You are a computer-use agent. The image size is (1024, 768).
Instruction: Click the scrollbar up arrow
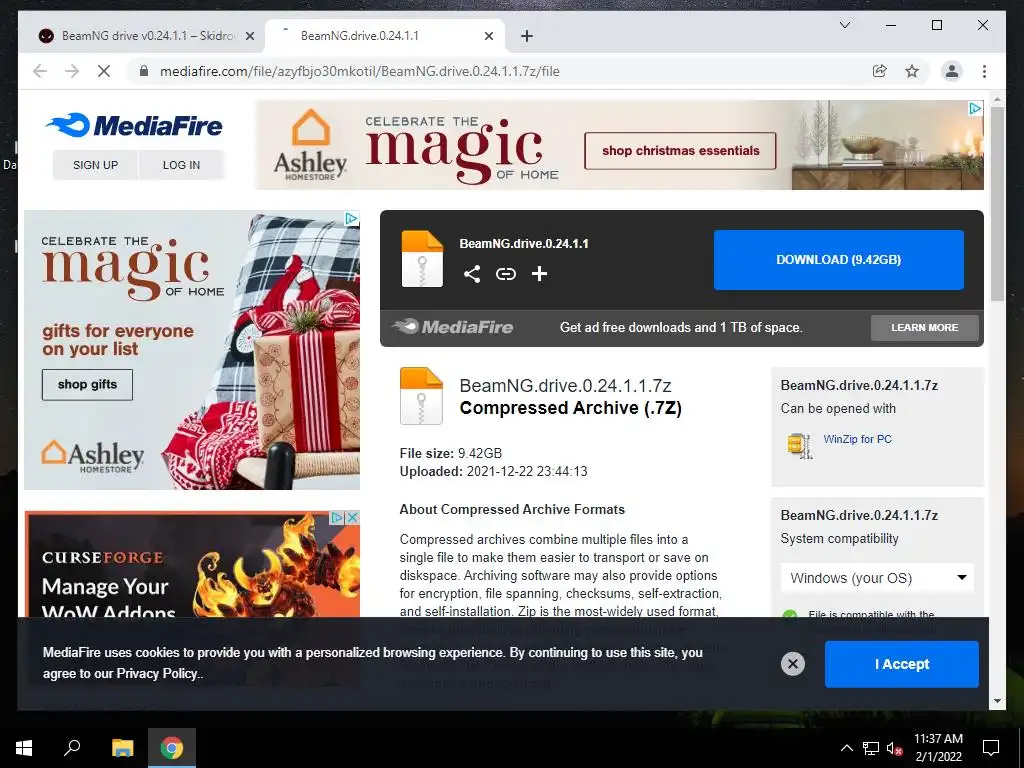(997, 99)
